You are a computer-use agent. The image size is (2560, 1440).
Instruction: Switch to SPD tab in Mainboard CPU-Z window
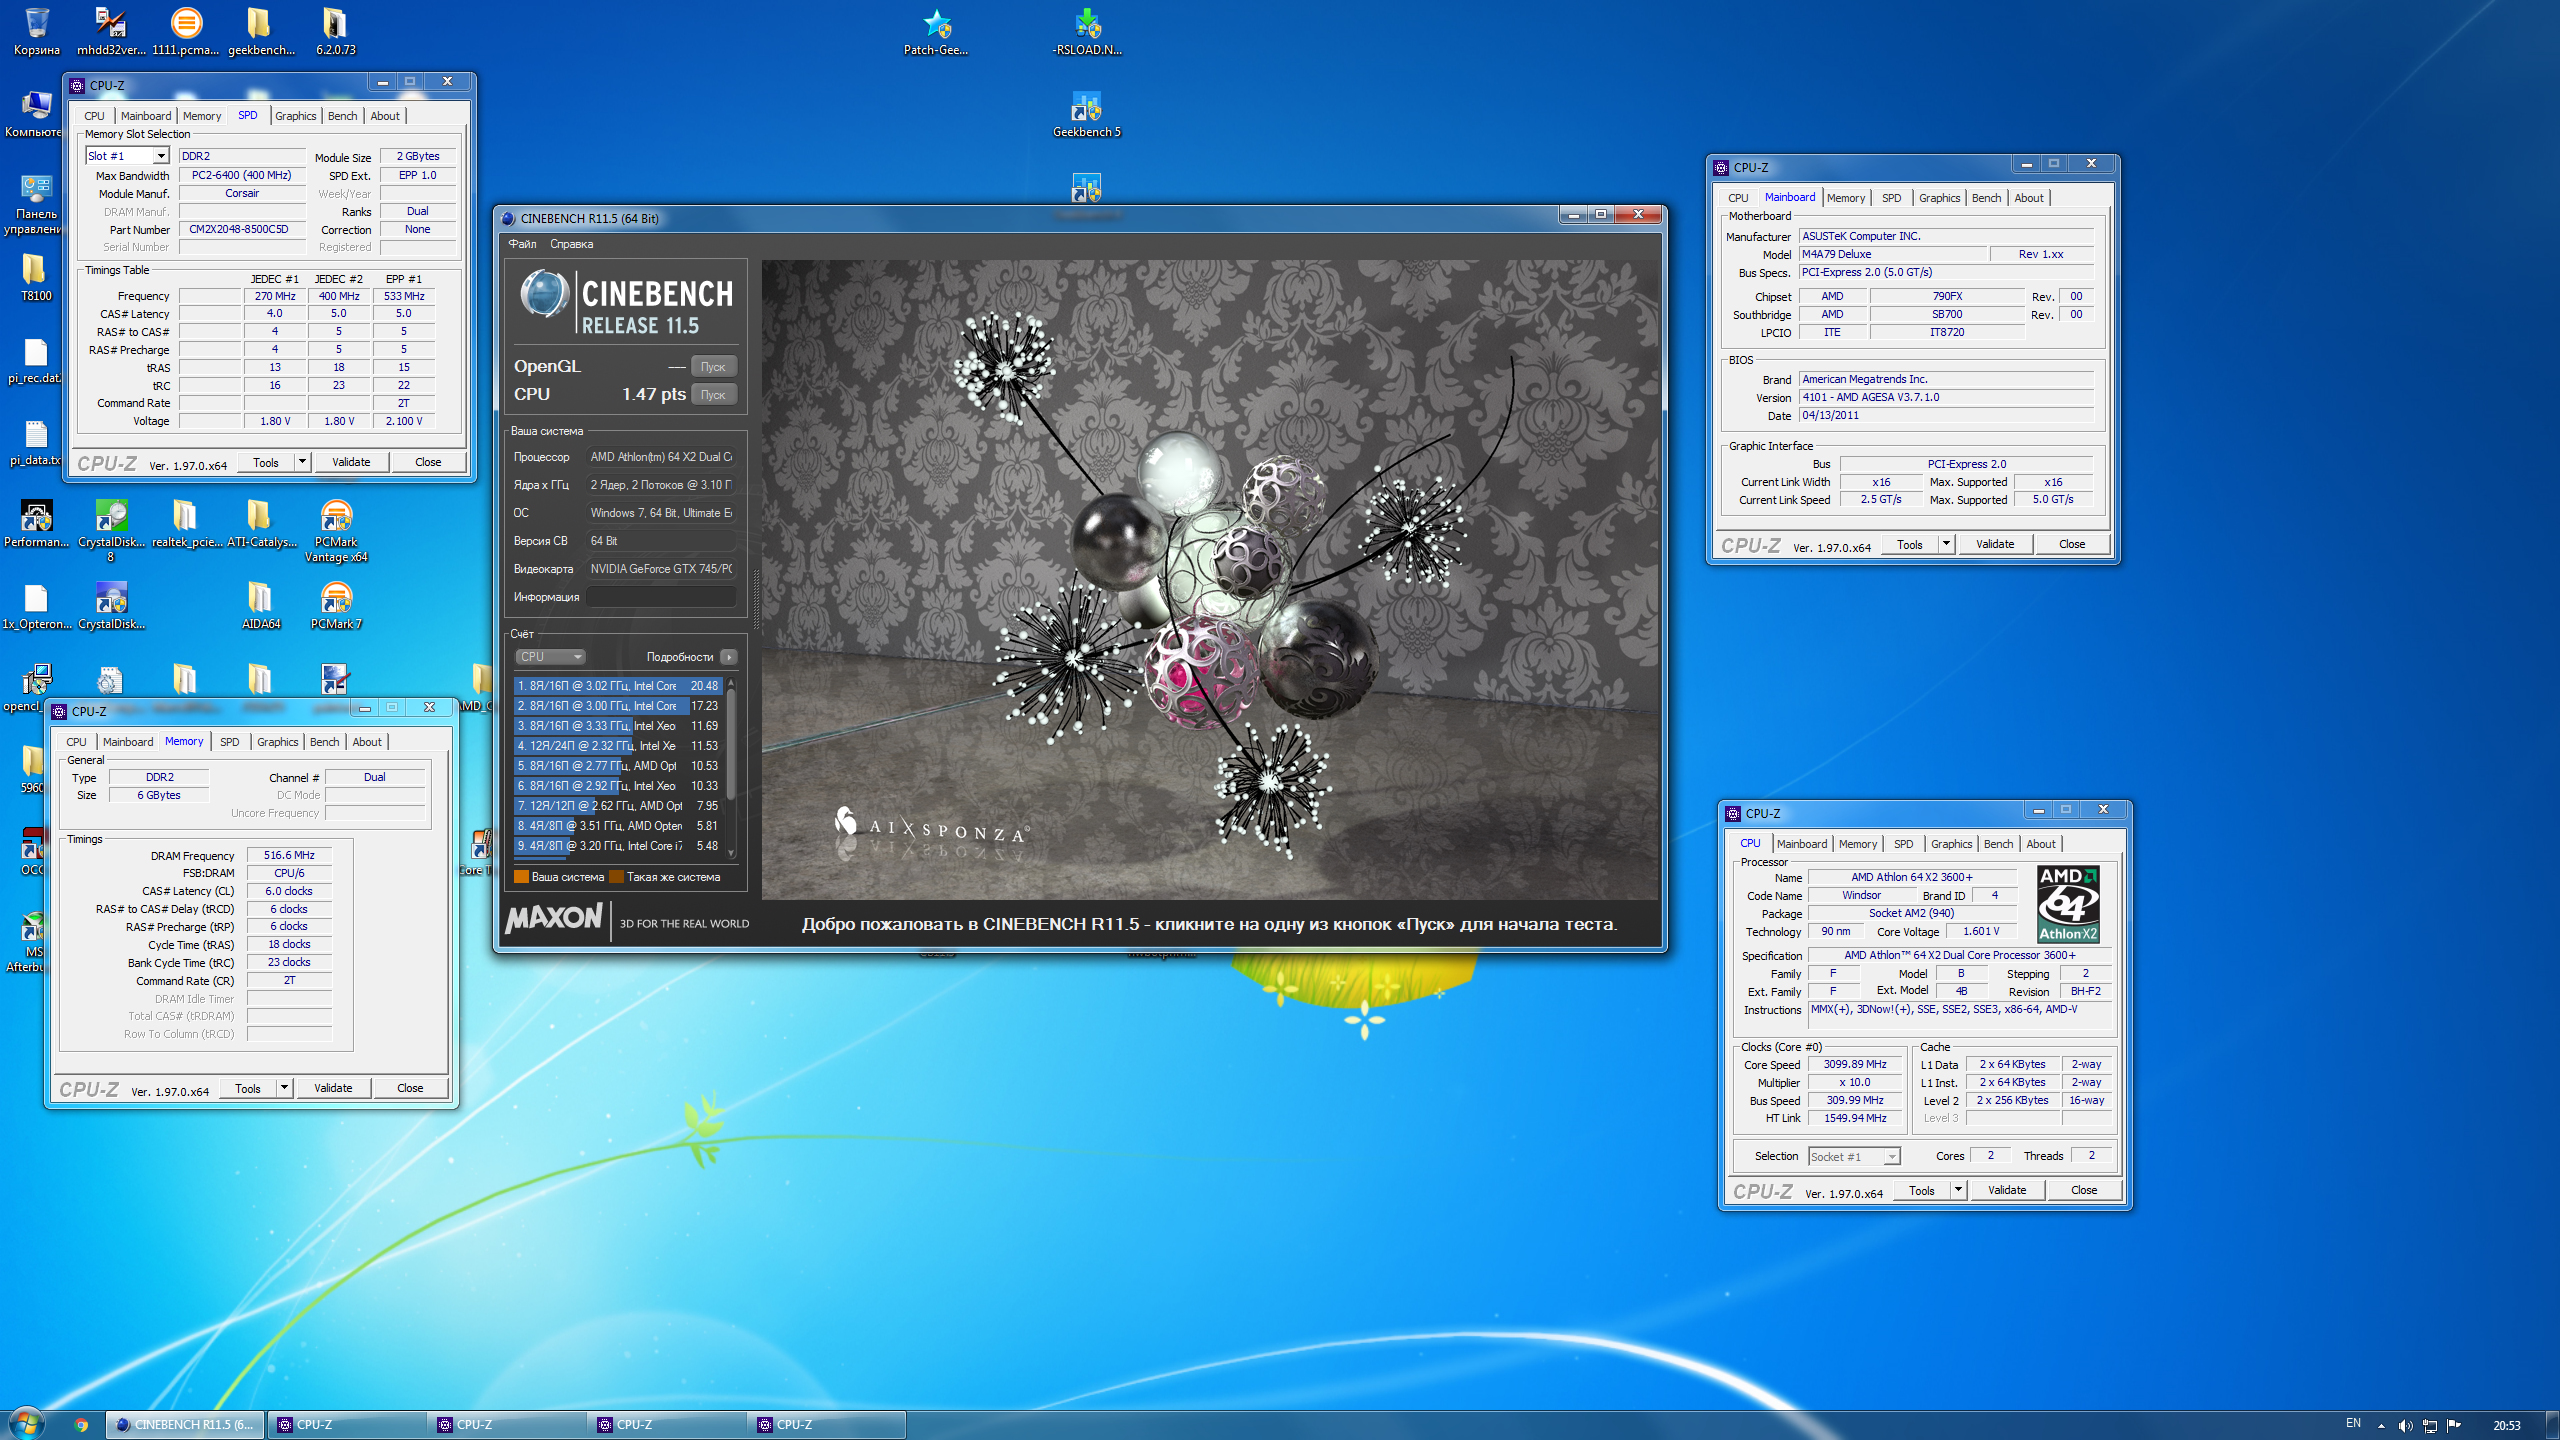(1892, 198)
